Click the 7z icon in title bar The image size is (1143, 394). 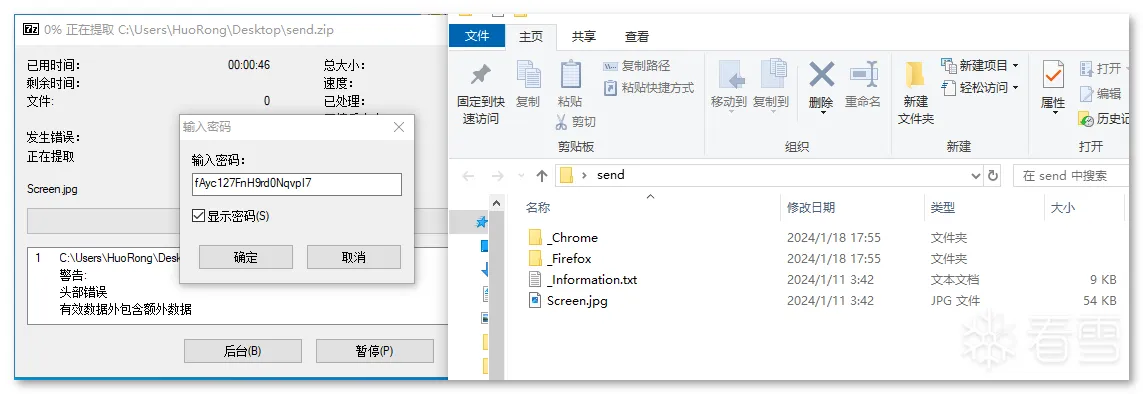click(x=30, y=29)
